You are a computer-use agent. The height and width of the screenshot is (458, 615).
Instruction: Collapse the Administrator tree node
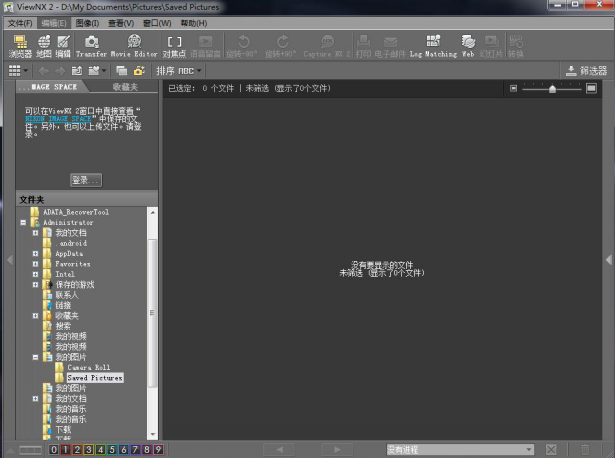(23, 223)
